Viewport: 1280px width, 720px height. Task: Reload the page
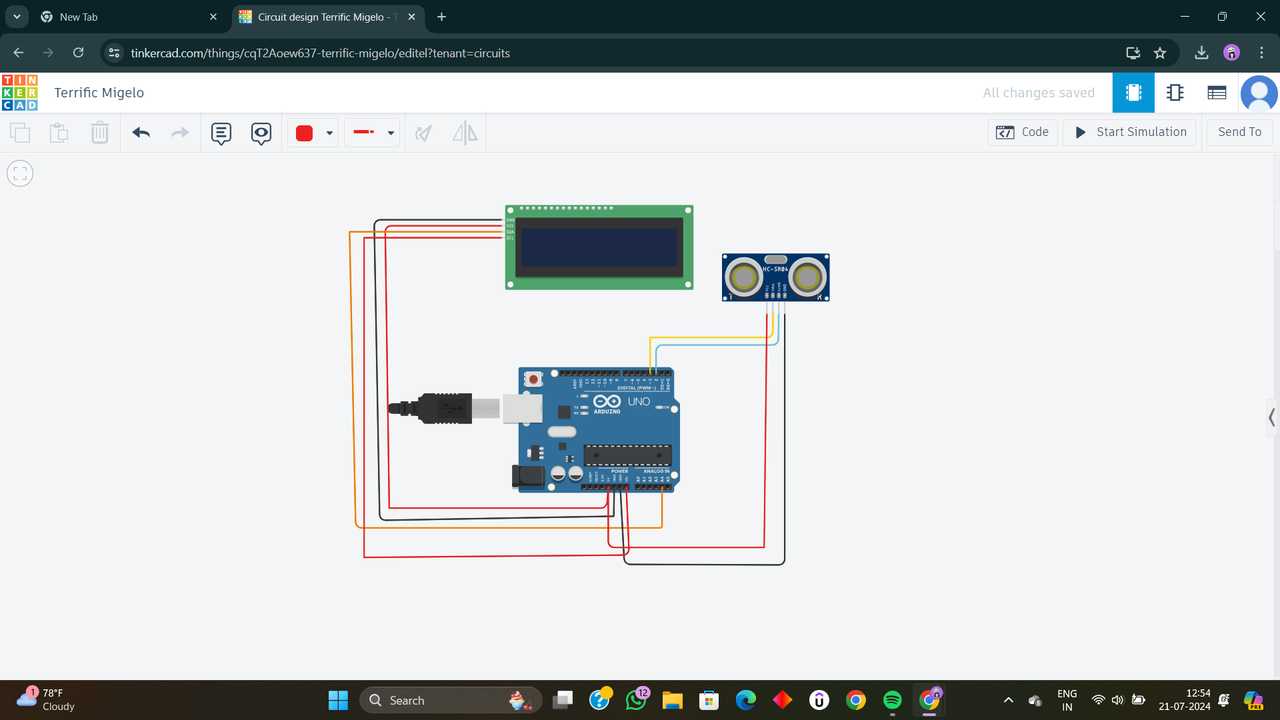(x=78, y=53)
